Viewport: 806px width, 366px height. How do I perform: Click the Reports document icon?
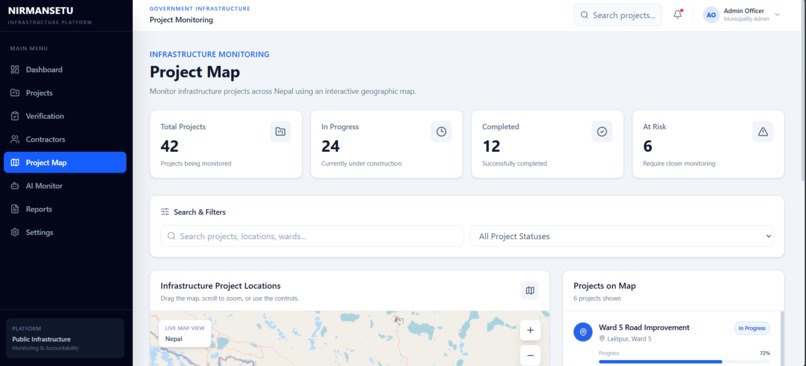[x=15, y=209]
